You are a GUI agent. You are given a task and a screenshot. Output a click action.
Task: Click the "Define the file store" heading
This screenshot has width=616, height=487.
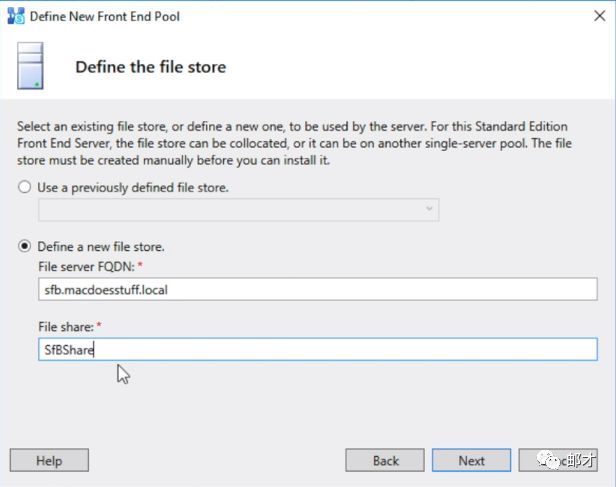[x=151, y=67]
